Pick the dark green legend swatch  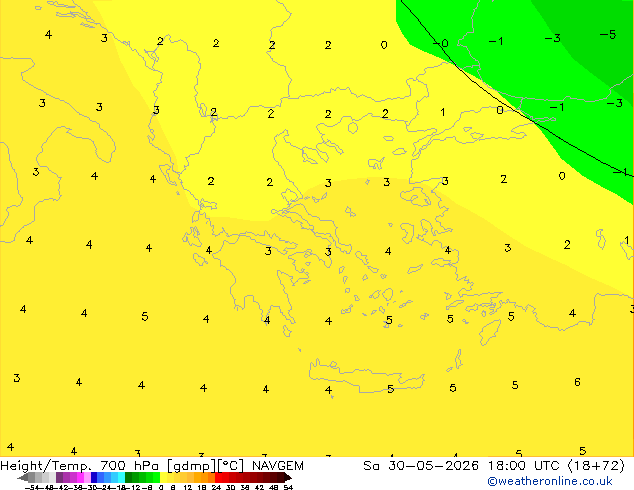click(128, 477)
